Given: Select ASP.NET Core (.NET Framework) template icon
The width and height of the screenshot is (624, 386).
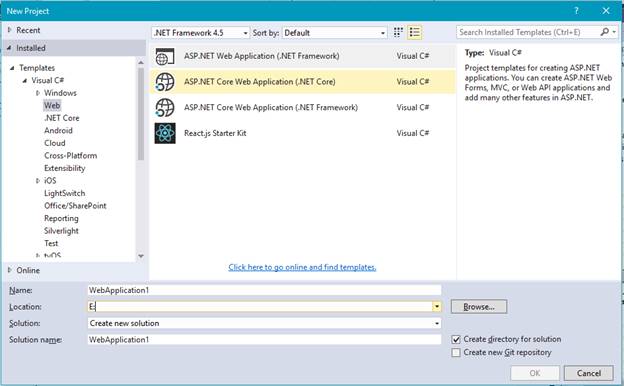Looking at the screenshot, I should [165, 108].
